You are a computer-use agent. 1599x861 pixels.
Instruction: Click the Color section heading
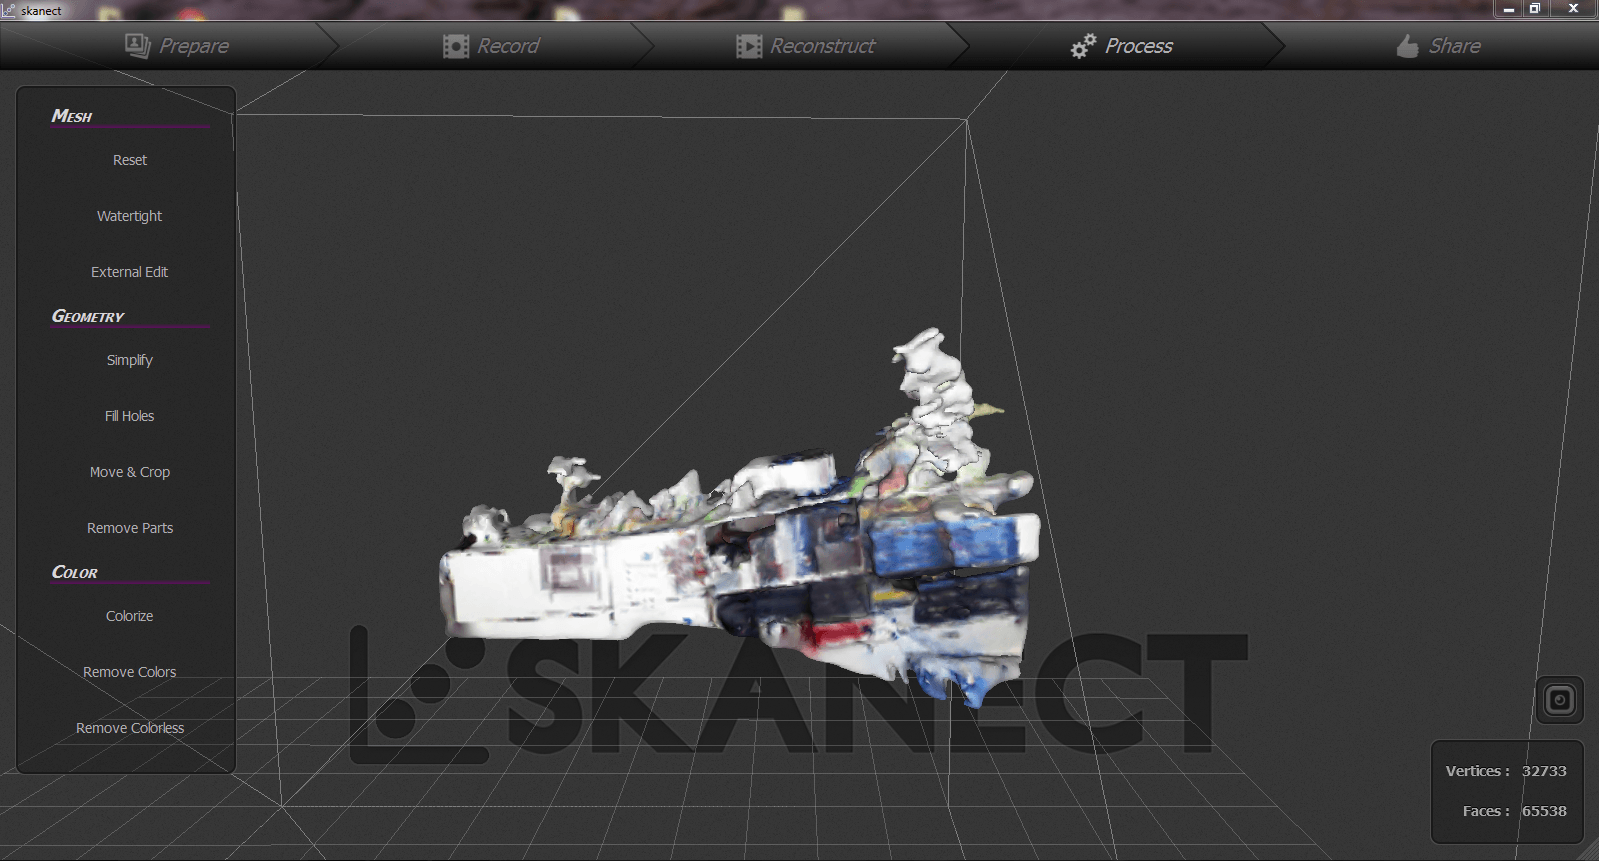[75, 572]
